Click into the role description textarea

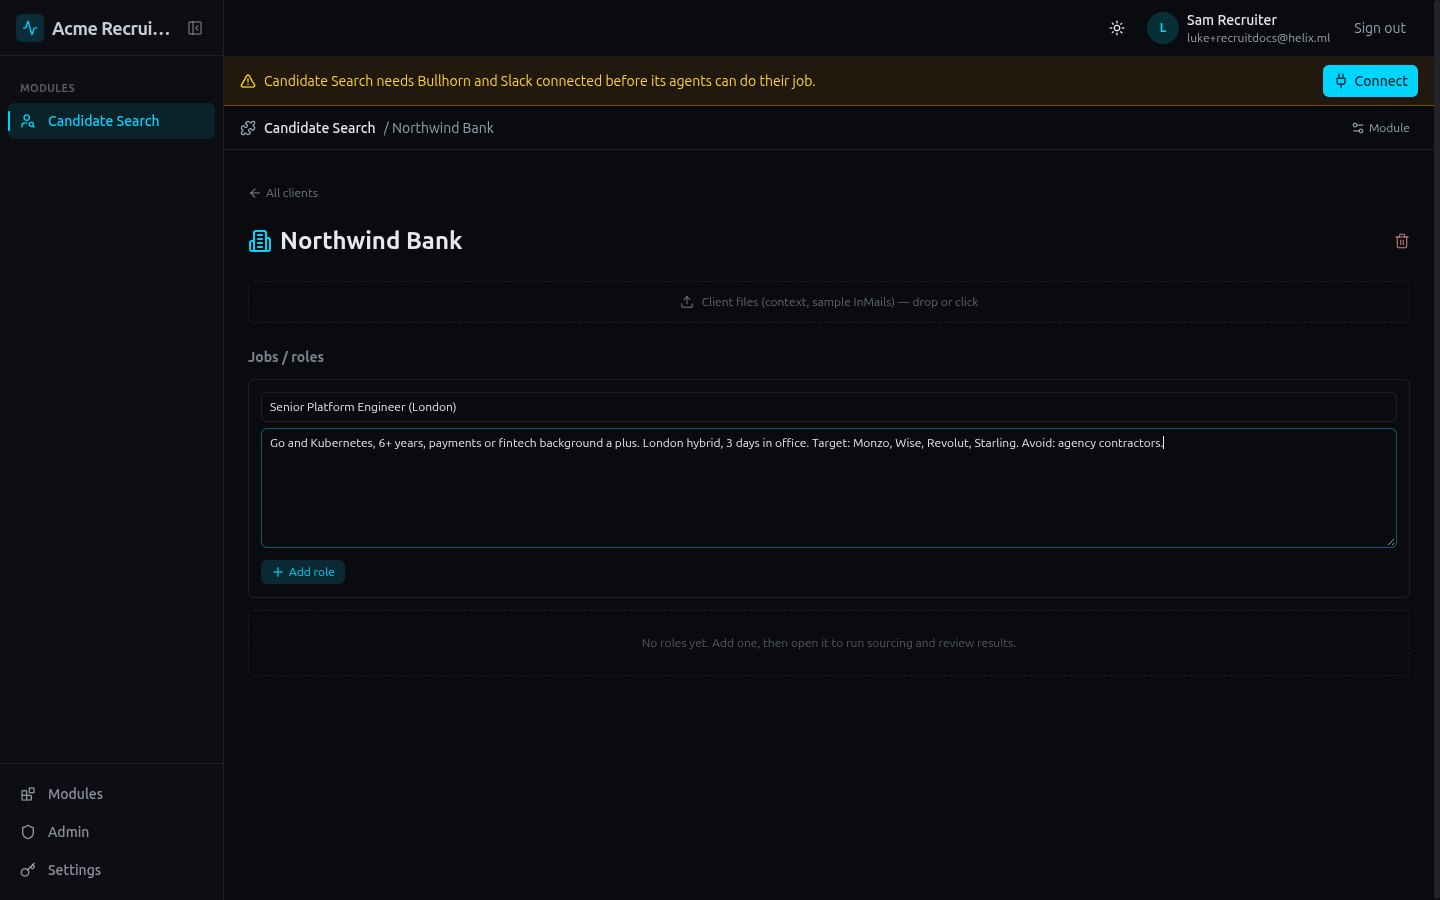pyautogui.click(x=829, y=488)
